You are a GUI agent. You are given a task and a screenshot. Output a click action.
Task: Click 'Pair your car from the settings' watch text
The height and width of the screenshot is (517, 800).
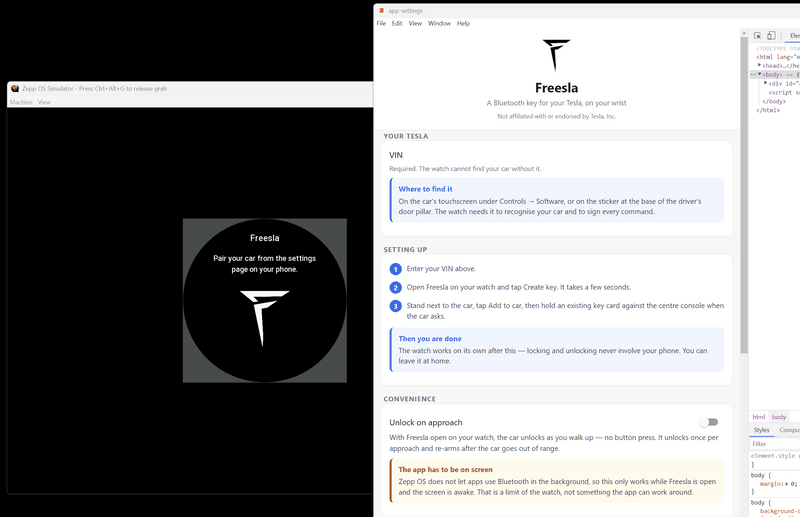click(x=264, y=264)
